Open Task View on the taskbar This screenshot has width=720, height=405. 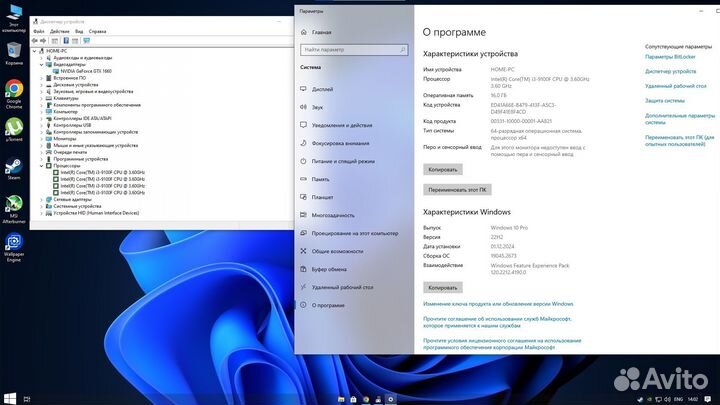[x=27, y=399]
